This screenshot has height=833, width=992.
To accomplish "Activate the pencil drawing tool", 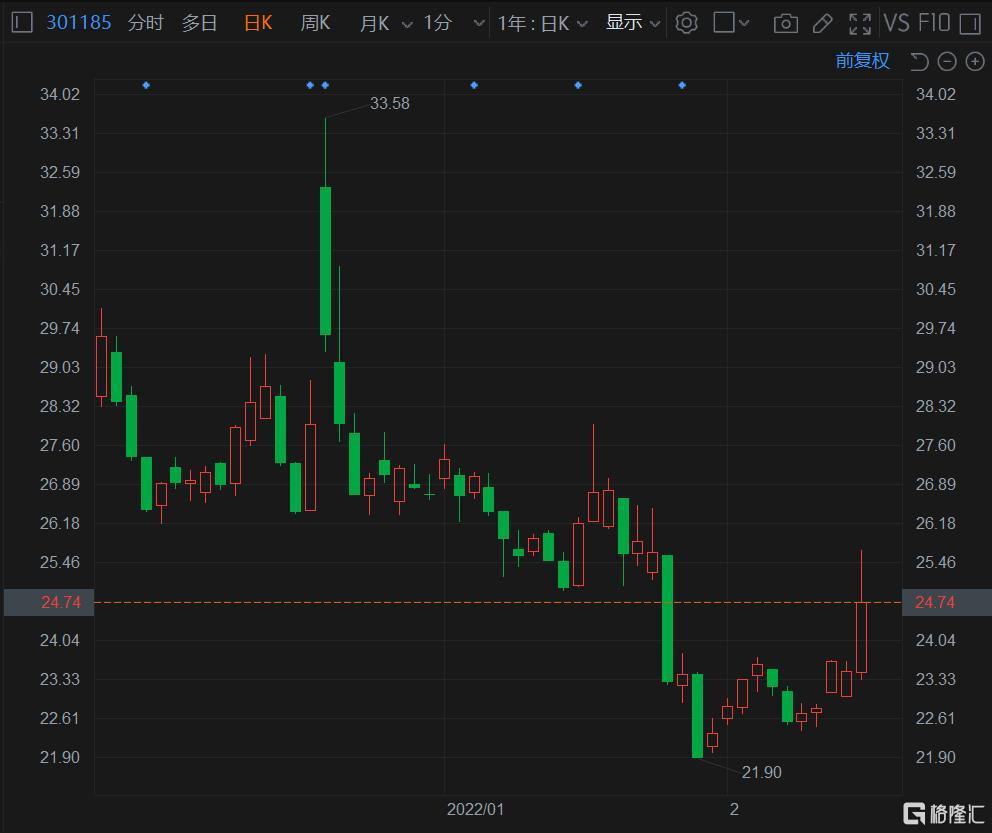I will coord(822,24).
